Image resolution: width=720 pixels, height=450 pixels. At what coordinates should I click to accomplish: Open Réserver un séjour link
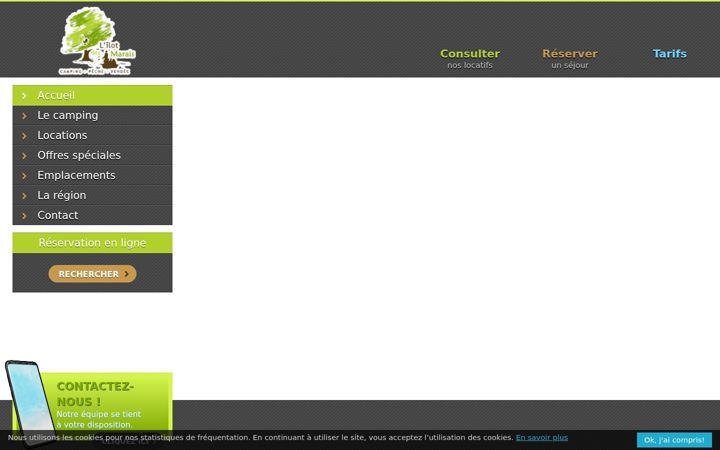(x=570, y=59)
